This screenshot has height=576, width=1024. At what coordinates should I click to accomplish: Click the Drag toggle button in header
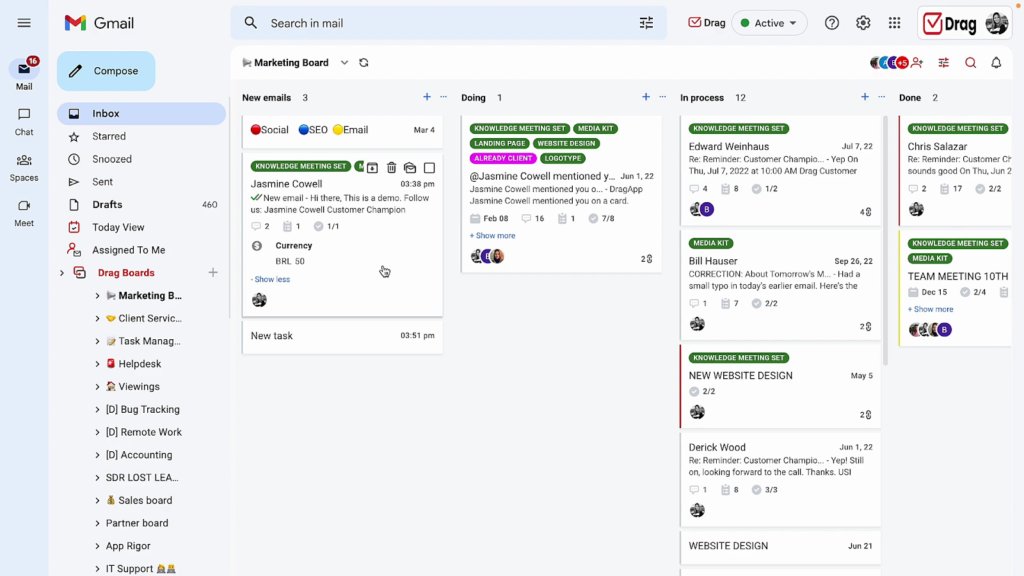click(x=707, y=23)
